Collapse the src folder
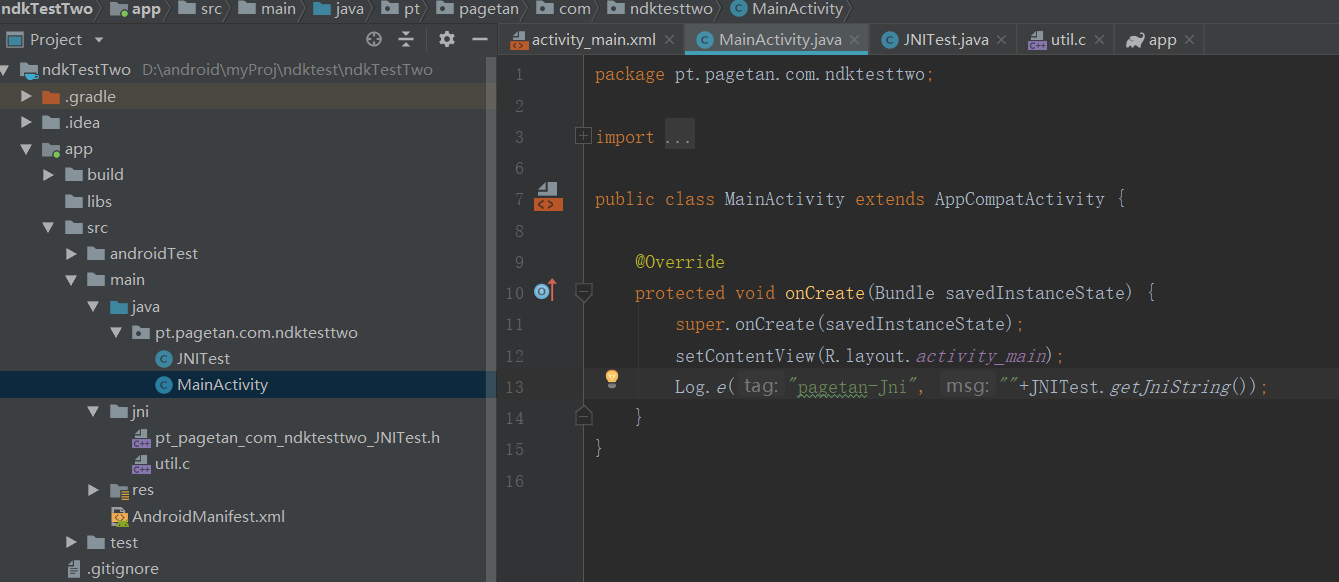Screen dimensions: 1339x582 (49, 228)
